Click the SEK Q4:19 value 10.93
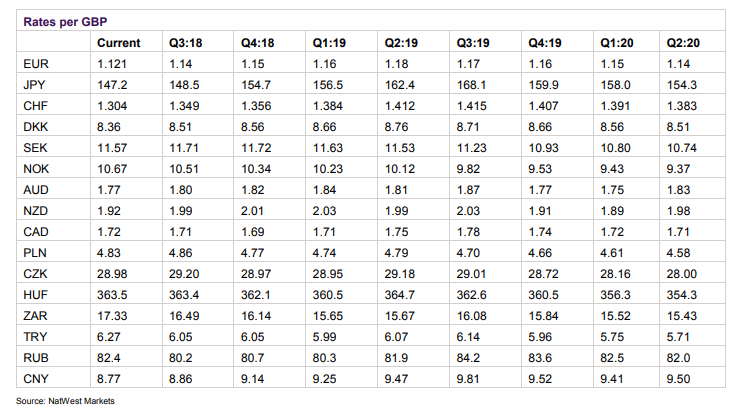This screenshot has width=740, height=410. point(544,147)
